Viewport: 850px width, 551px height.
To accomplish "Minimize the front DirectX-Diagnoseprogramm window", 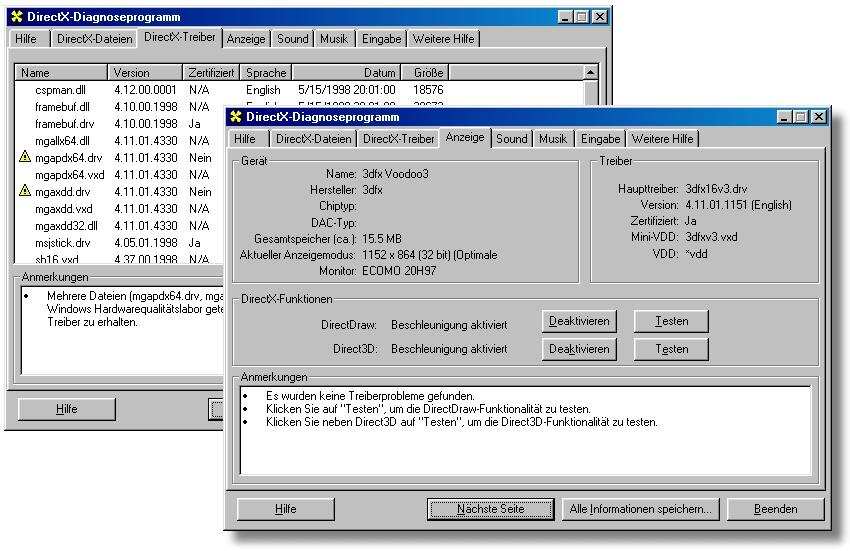I will pos(786,117).
